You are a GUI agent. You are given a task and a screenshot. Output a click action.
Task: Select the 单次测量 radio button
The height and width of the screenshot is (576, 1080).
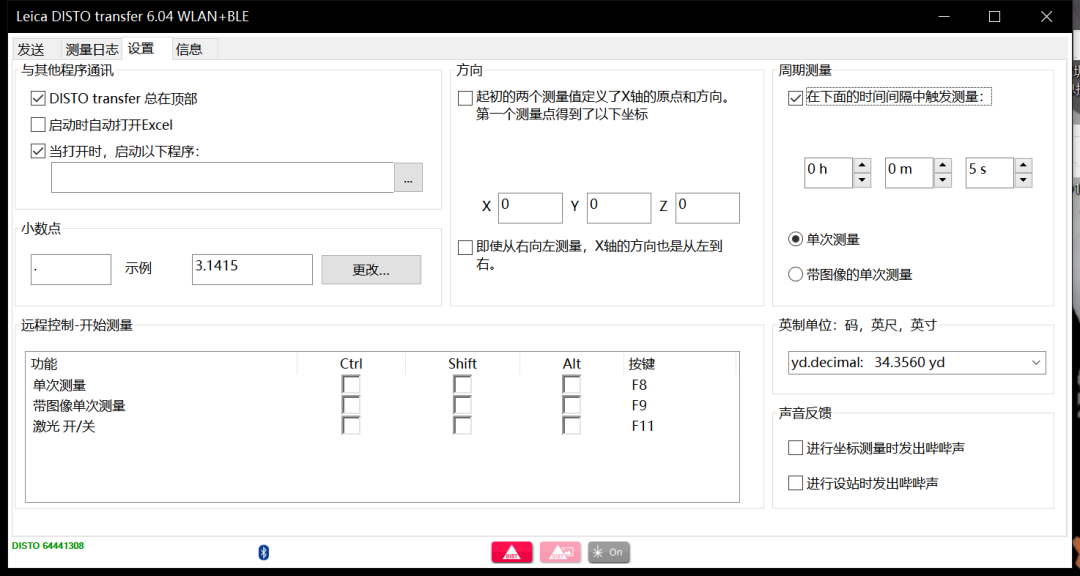794,239
